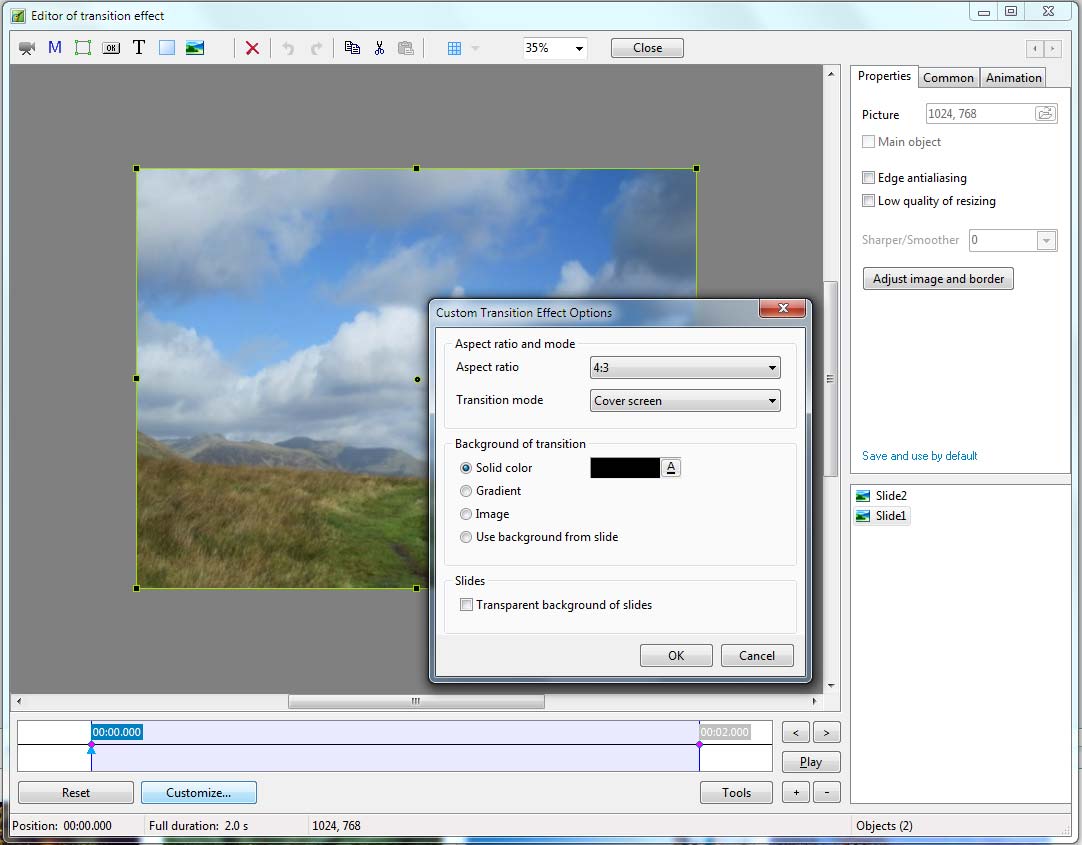The height and width of the screenshot is (845, 1082).
Task: Select Slide2 in the objects list
Action: coord(890,496)
